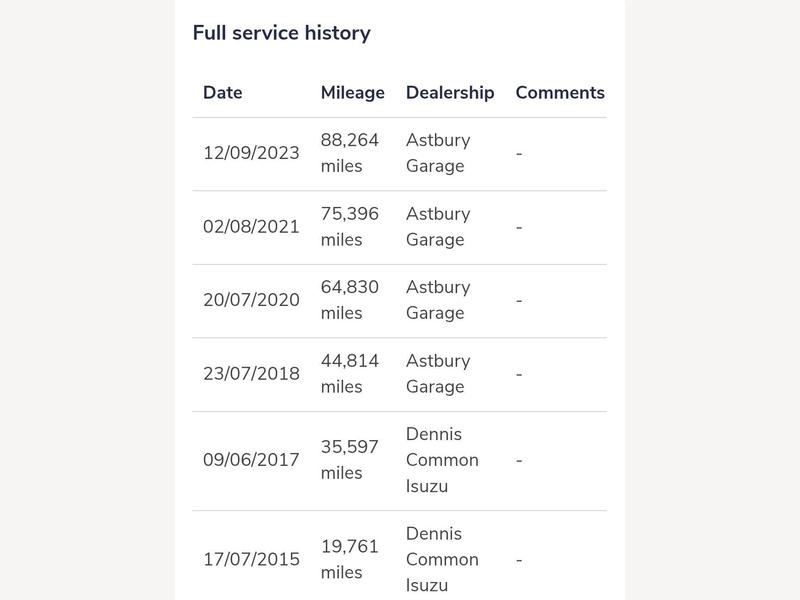The image size is (800, 600).
Task: Click the 19,761 miles entry
Action: click(x=349, y=559)
